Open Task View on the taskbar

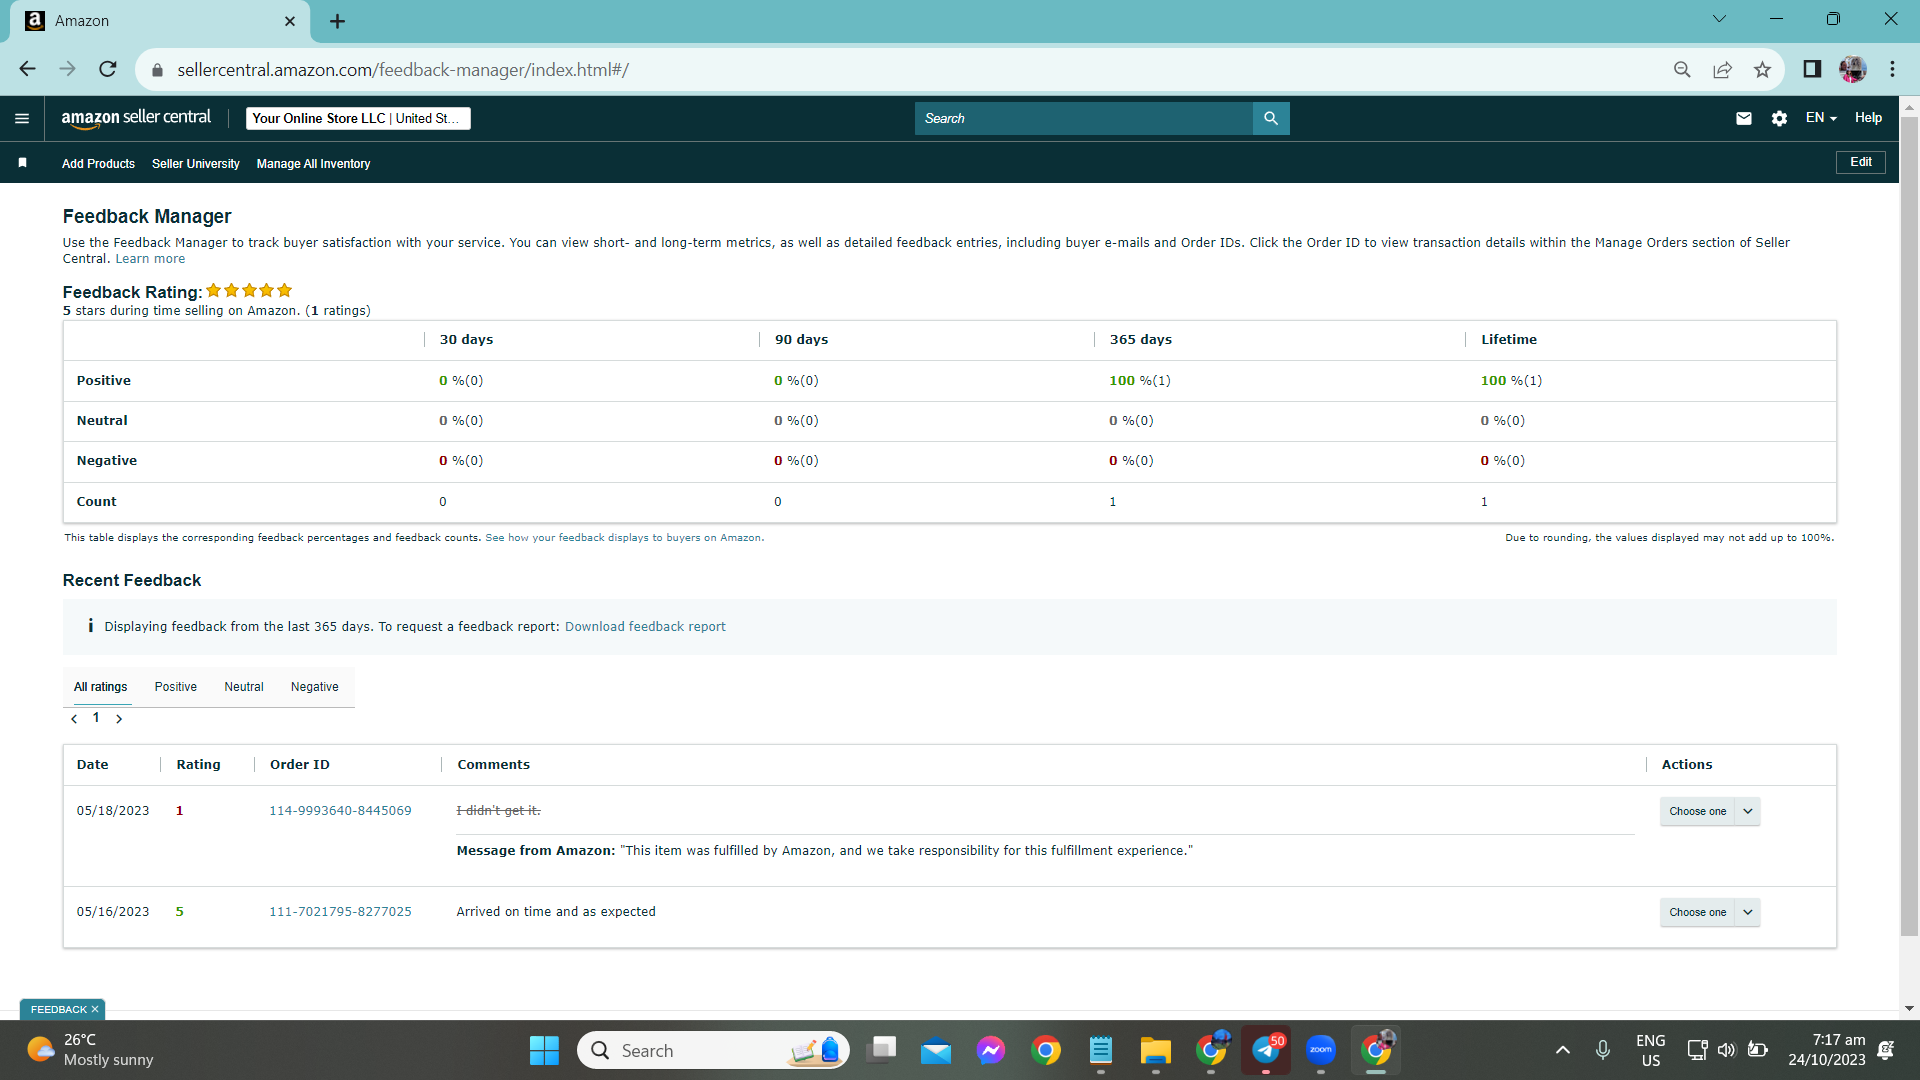pyautogui.click(x=881, y=1050)
